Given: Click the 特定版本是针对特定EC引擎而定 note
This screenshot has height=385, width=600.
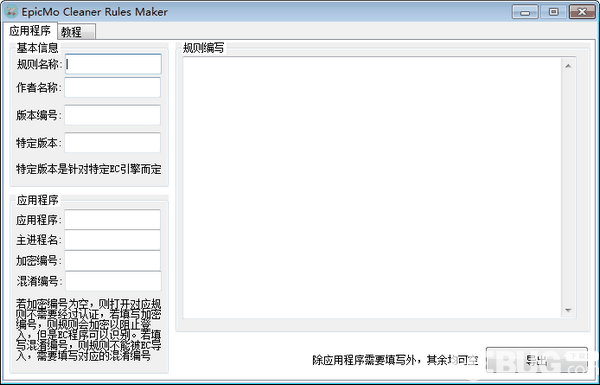Looking at the screenshot, I should click(x=89, y=169).
